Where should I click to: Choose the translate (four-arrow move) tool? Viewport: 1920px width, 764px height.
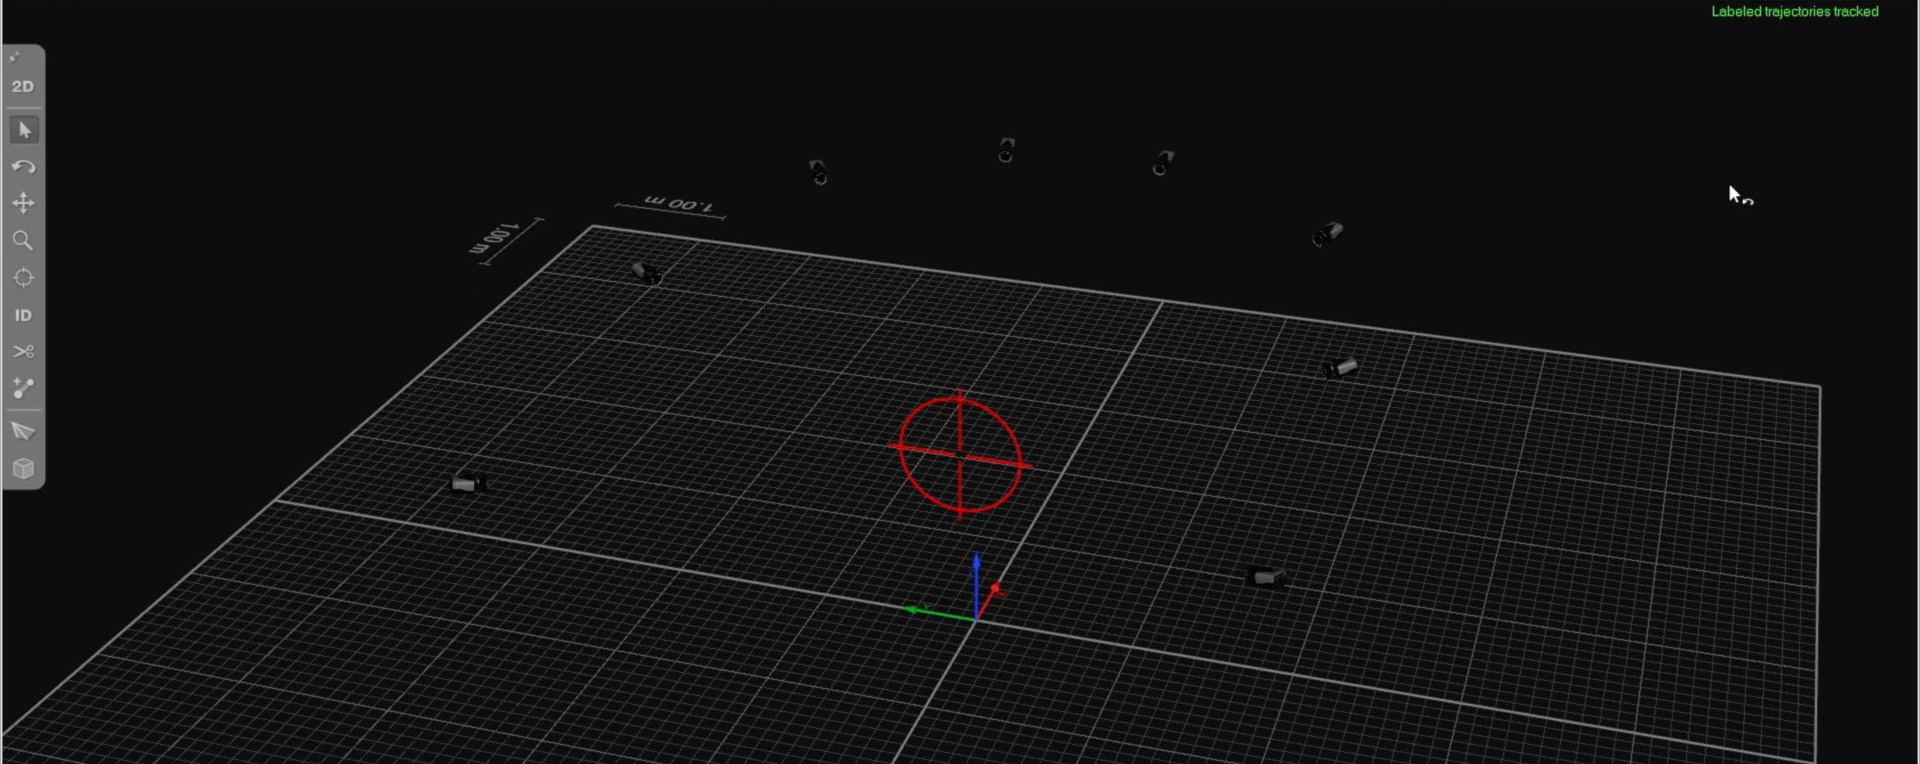23,204
